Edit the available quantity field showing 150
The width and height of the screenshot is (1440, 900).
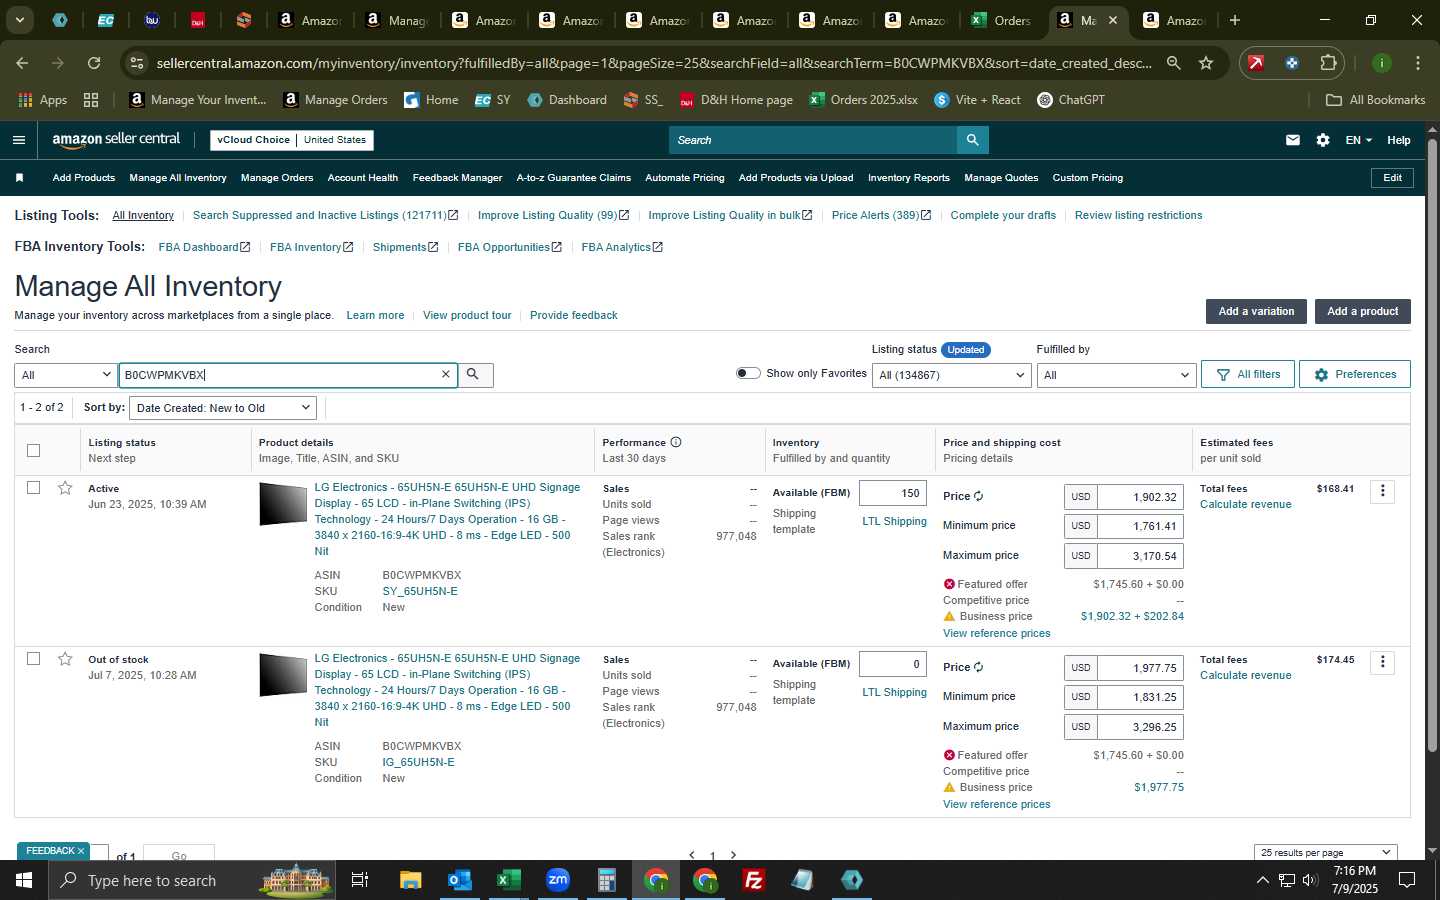pos(893,493)
